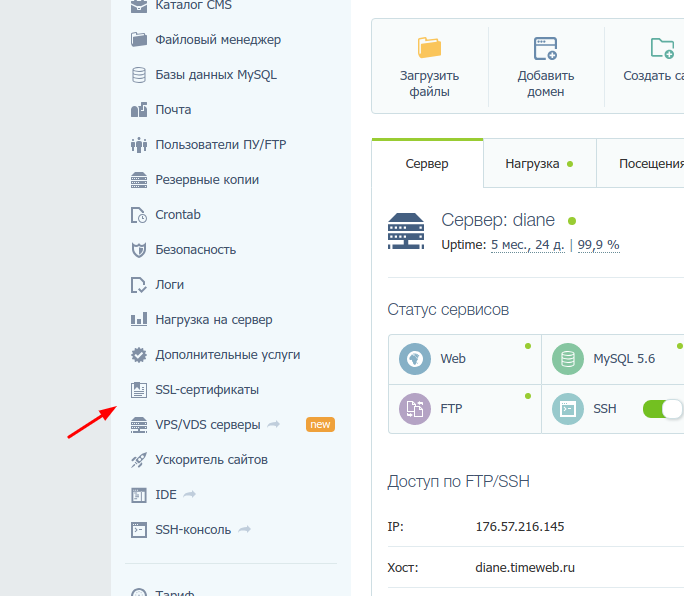Click the IDE sidebar icon
This screenshot has height=596, width=684.
coord(139,495)
